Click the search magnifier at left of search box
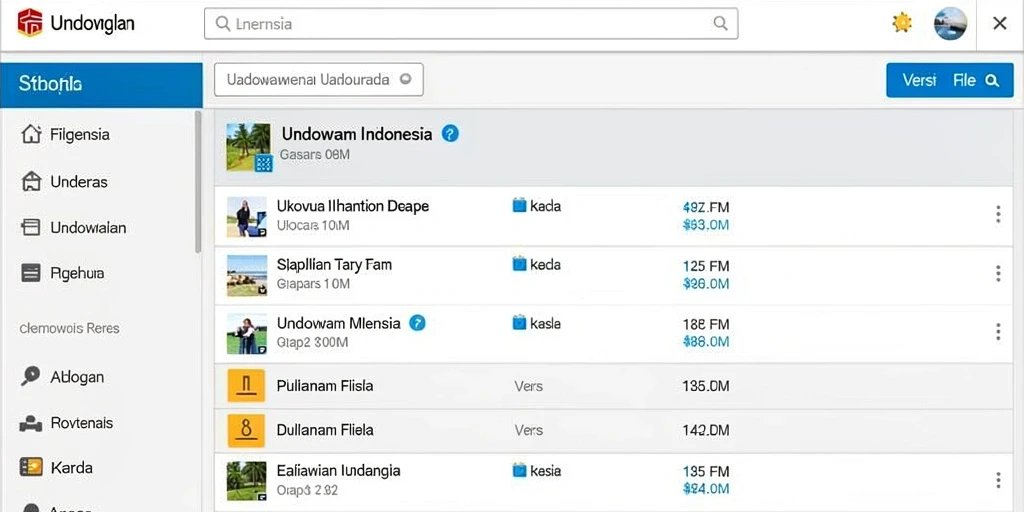Image resolution: width=1024 pixels, height=512 pixels. pyautogui.click(x=222, y=24)
